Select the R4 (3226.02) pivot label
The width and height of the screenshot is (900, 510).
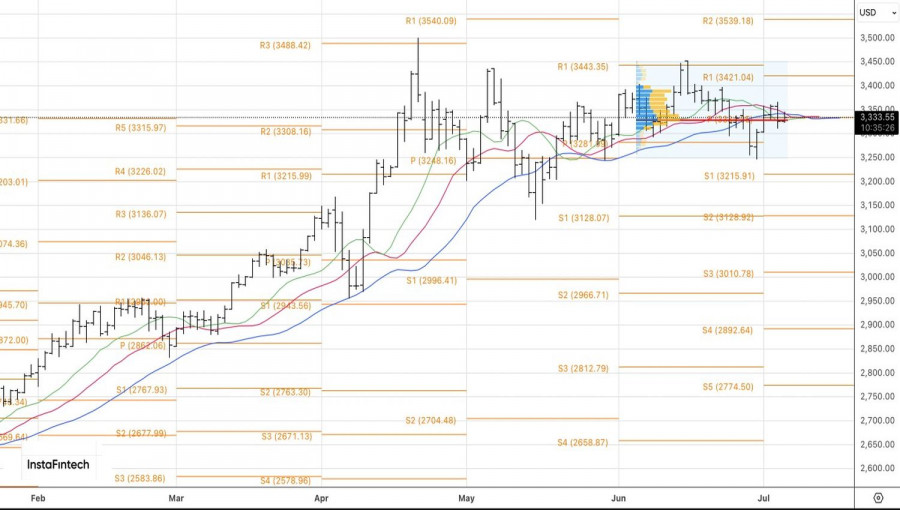tap(140, 172)
